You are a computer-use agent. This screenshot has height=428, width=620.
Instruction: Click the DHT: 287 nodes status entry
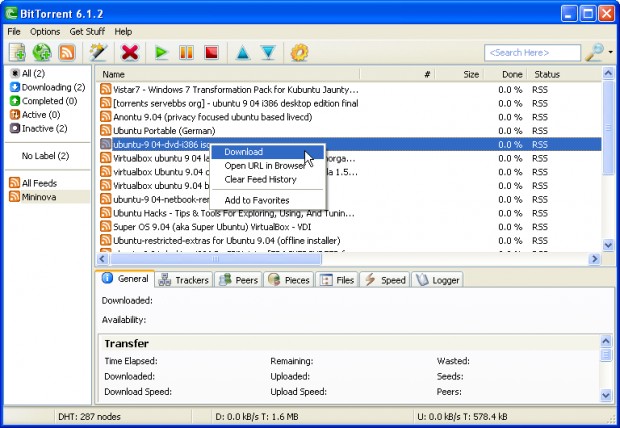pyautogui.click(x=89, y=417)
